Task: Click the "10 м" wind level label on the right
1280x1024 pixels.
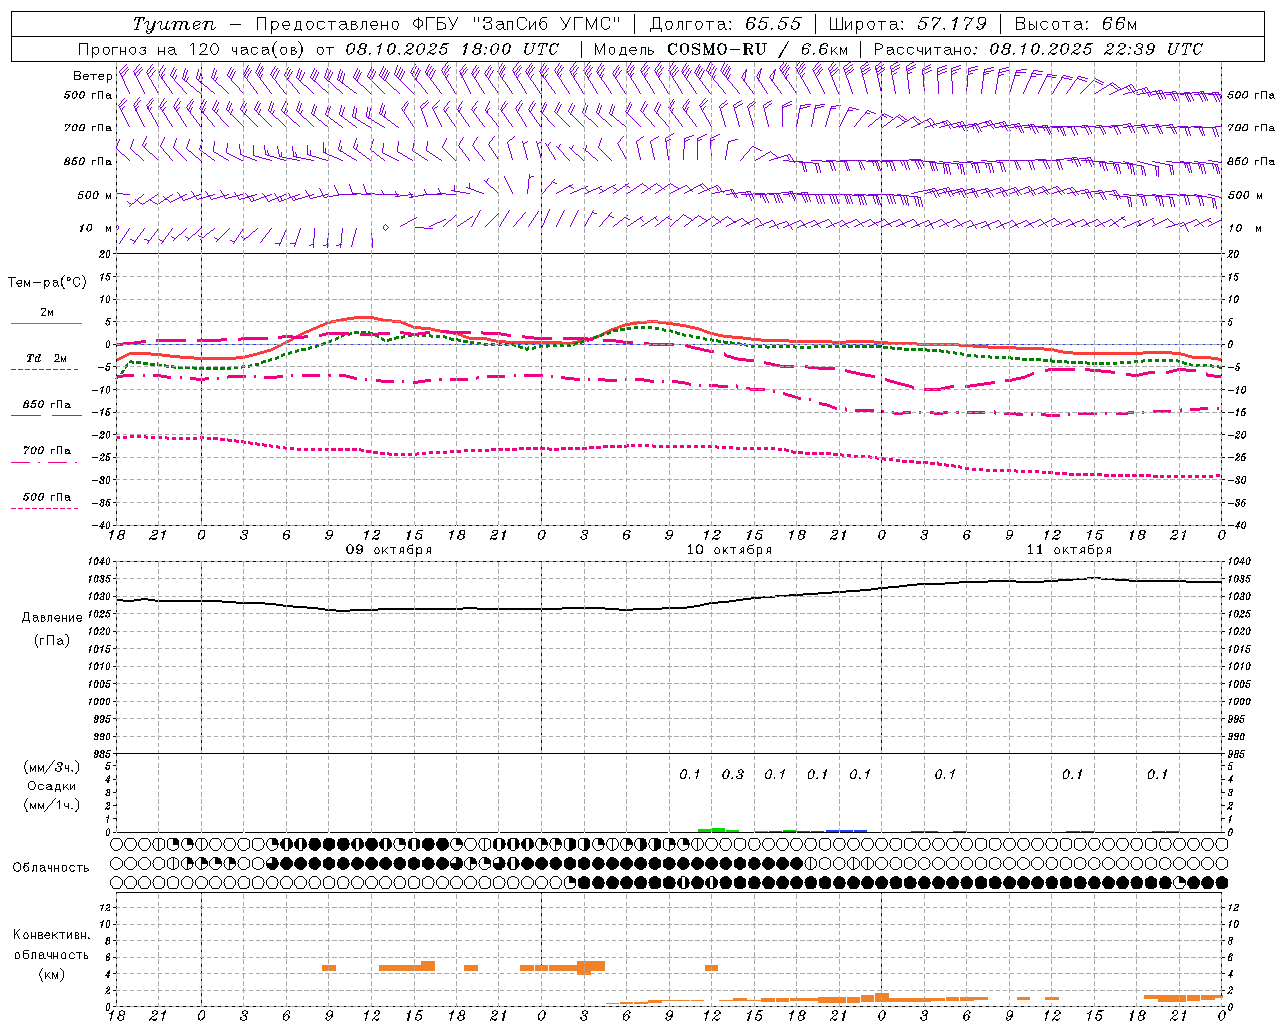Action: pyautogui.click(x=1246, y=229)
